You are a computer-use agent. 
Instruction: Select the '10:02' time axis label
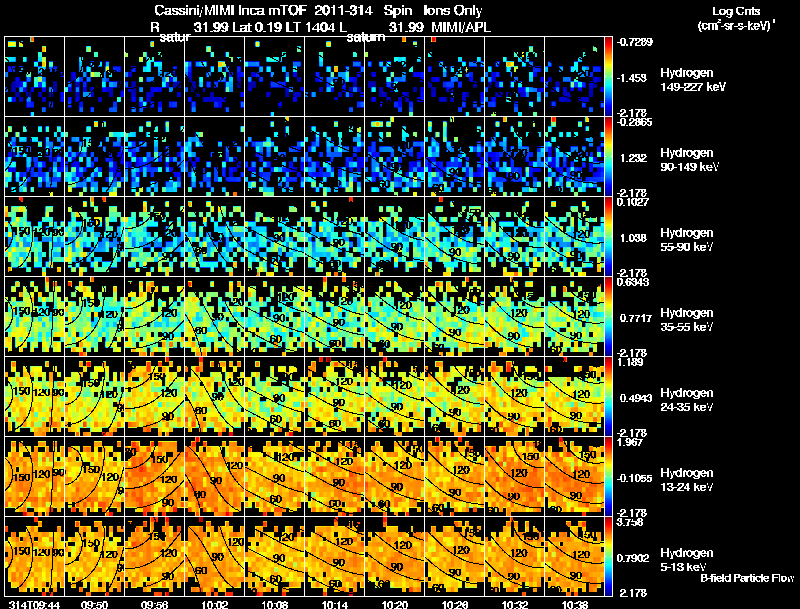(215, 604)
